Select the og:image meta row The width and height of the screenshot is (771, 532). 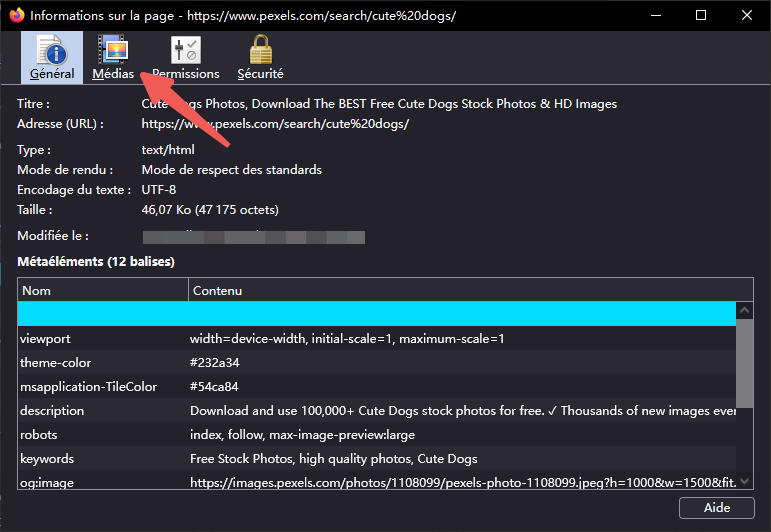tap(376, 483)
